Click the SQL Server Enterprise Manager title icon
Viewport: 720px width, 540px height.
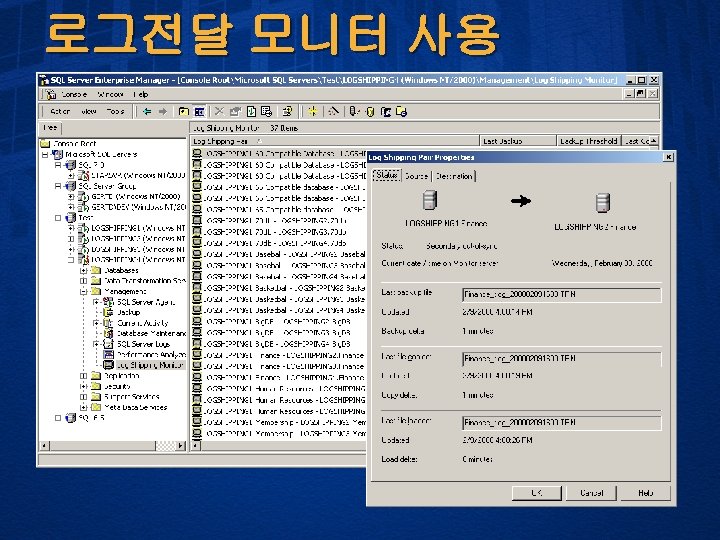(45, 80)
